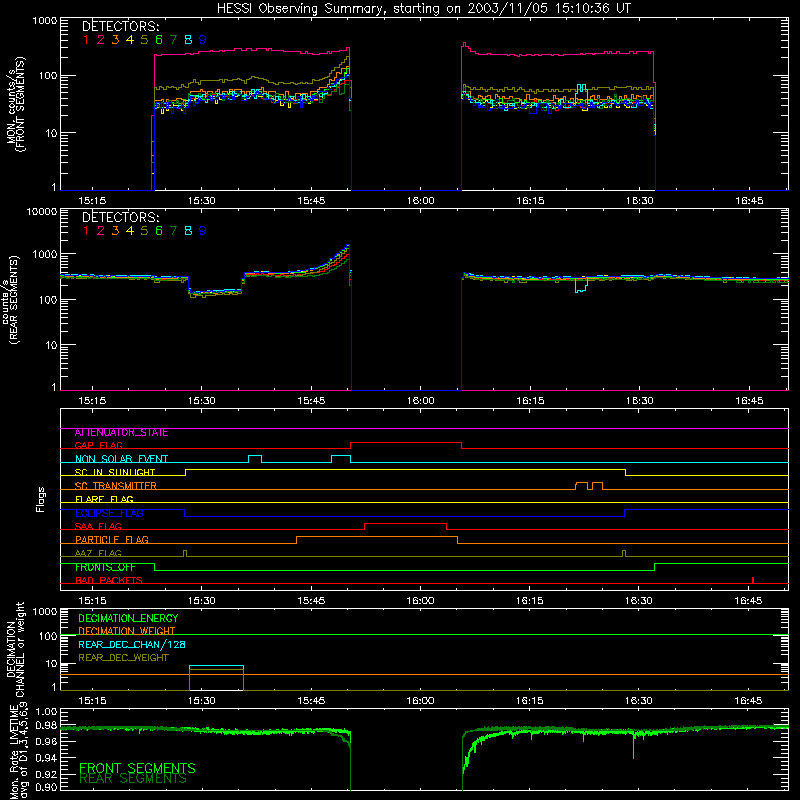Click the red BAD_PACKETS spike near 16:45
This screenshot has height=800, width=800.
753,580
